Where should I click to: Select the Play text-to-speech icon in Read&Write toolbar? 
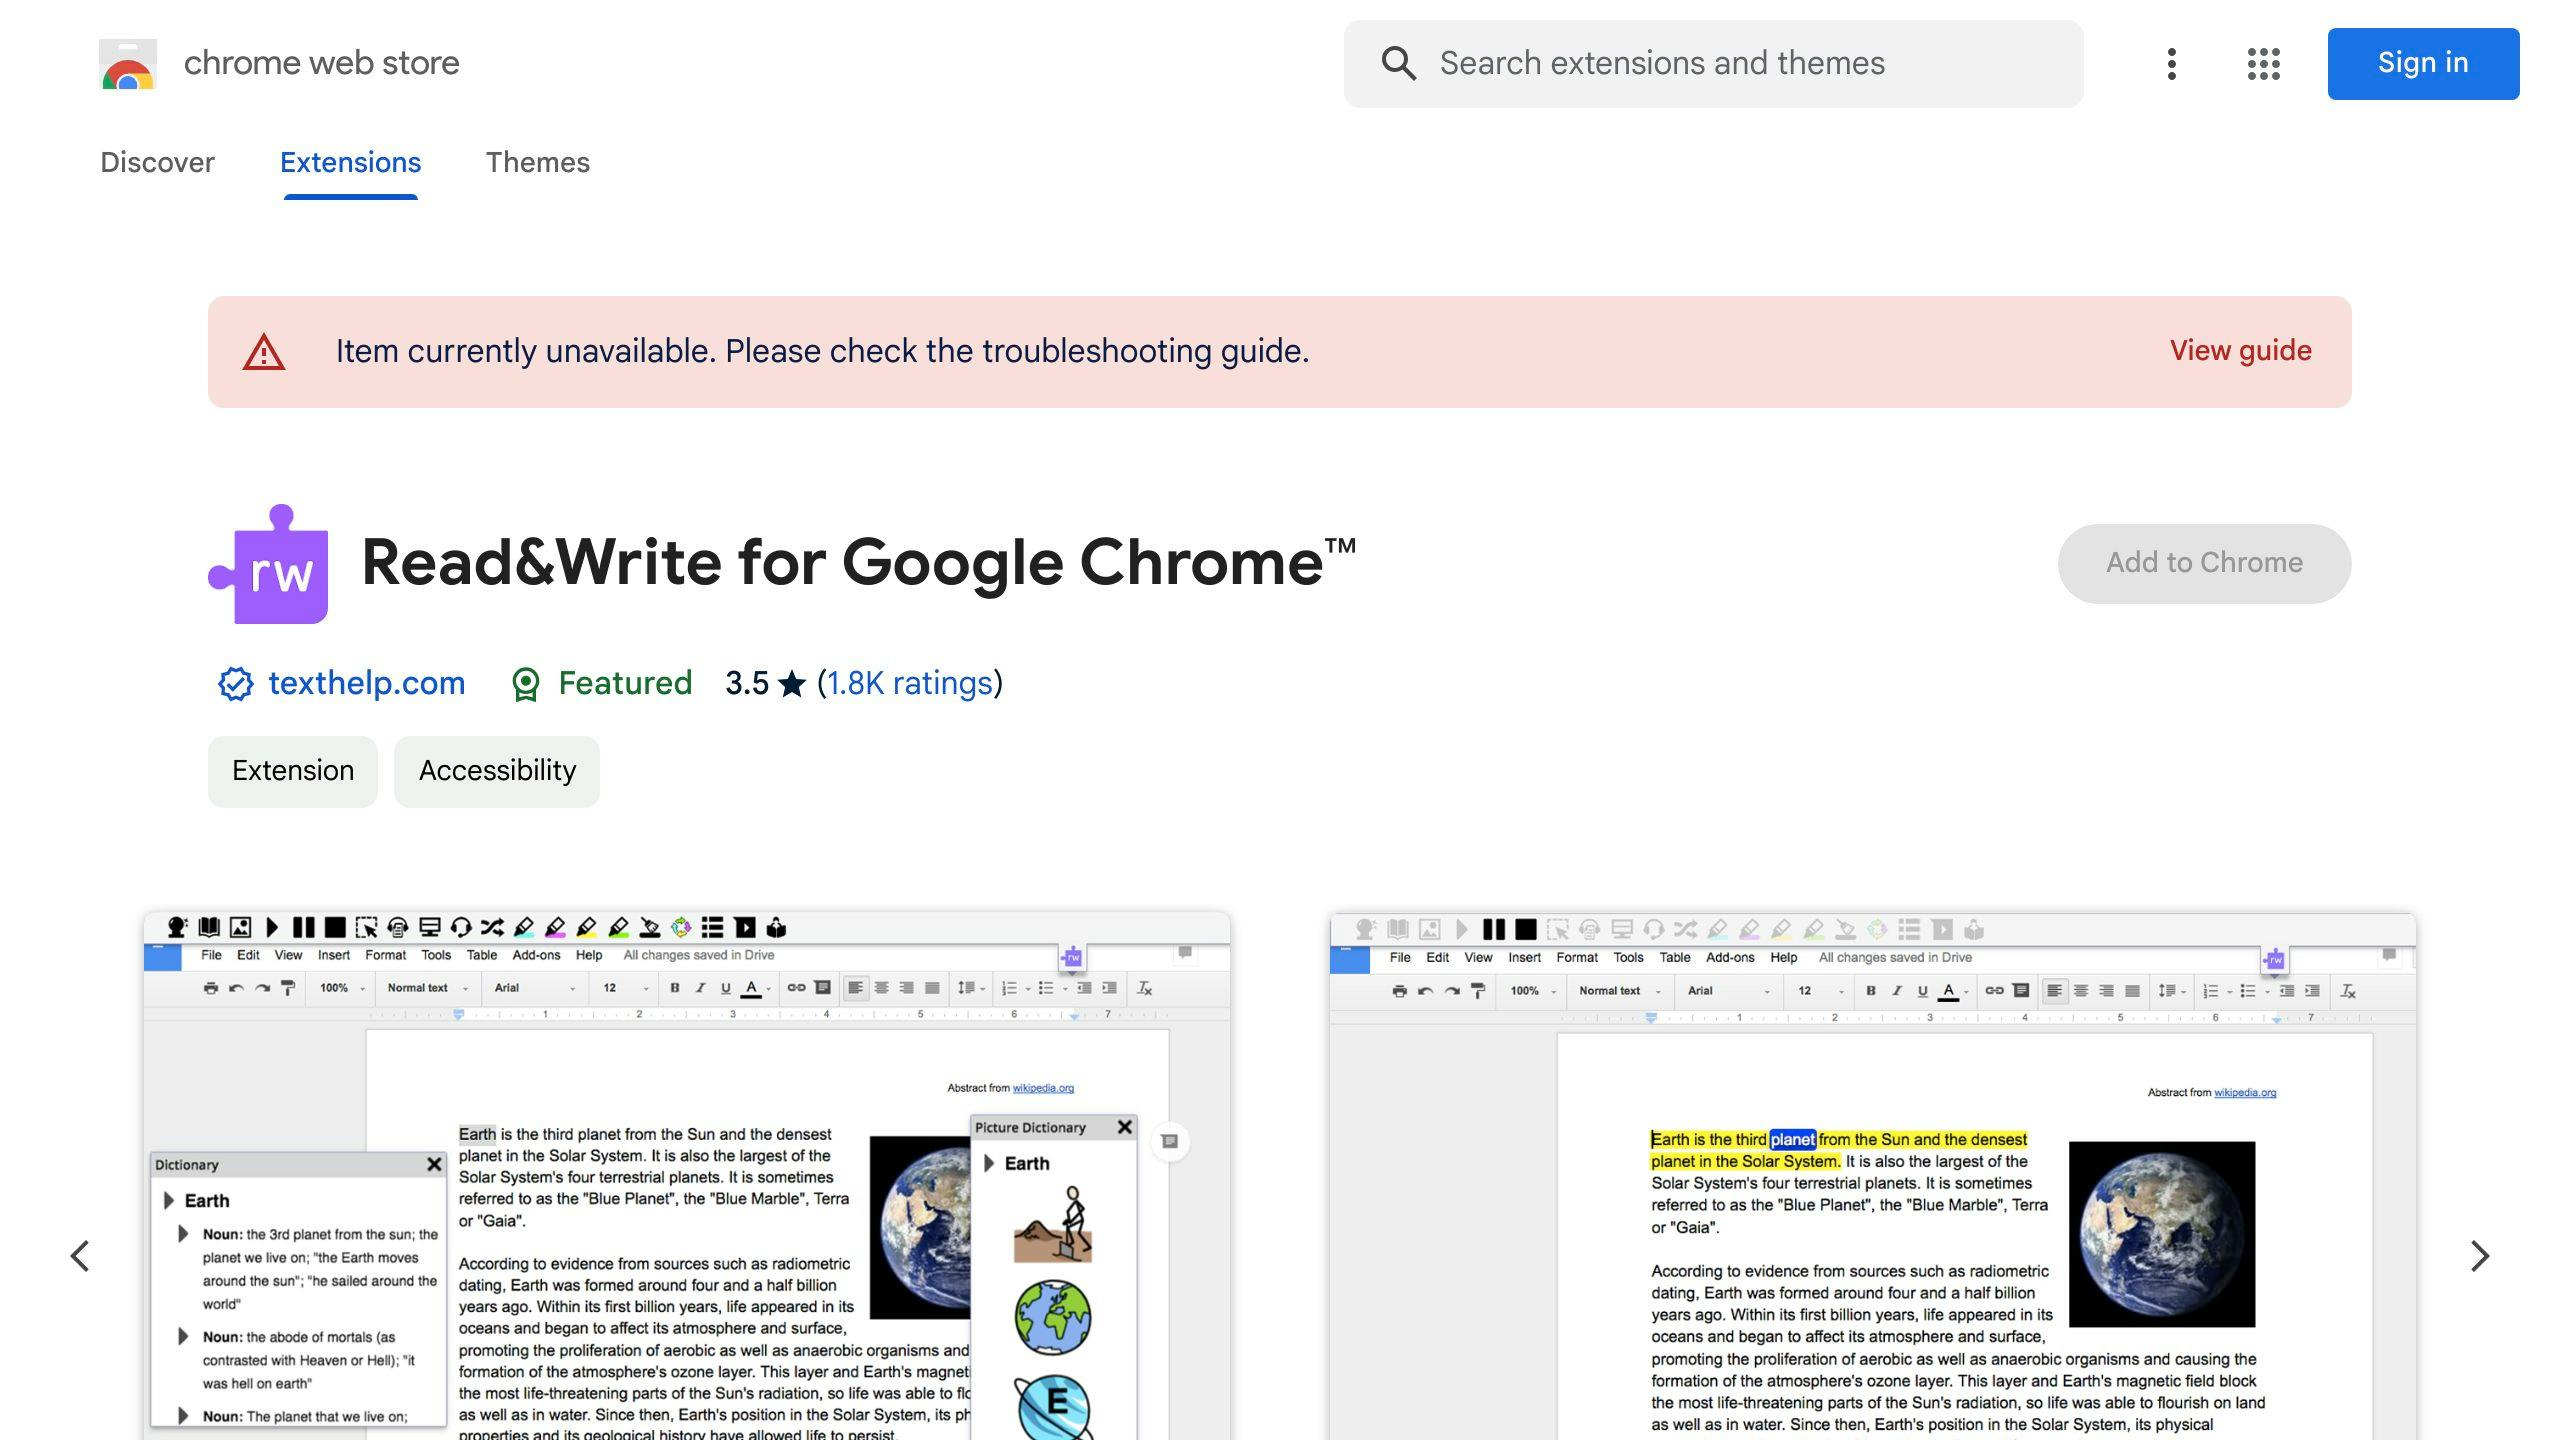(273, 929)
